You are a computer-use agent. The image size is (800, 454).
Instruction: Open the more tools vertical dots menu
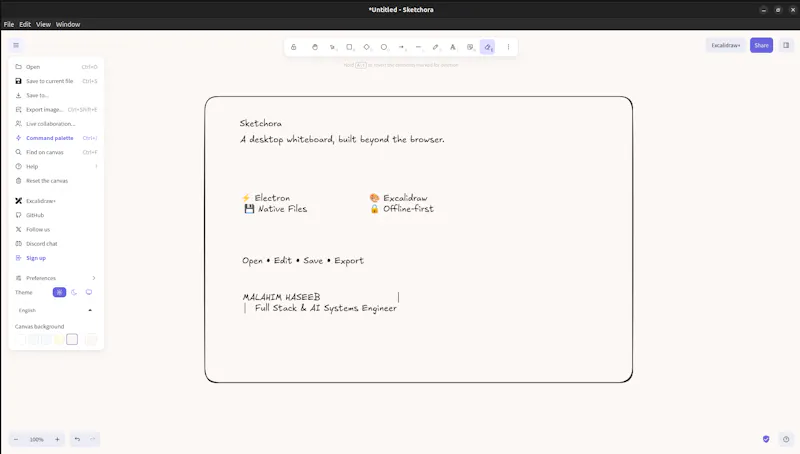click(508, 47)
